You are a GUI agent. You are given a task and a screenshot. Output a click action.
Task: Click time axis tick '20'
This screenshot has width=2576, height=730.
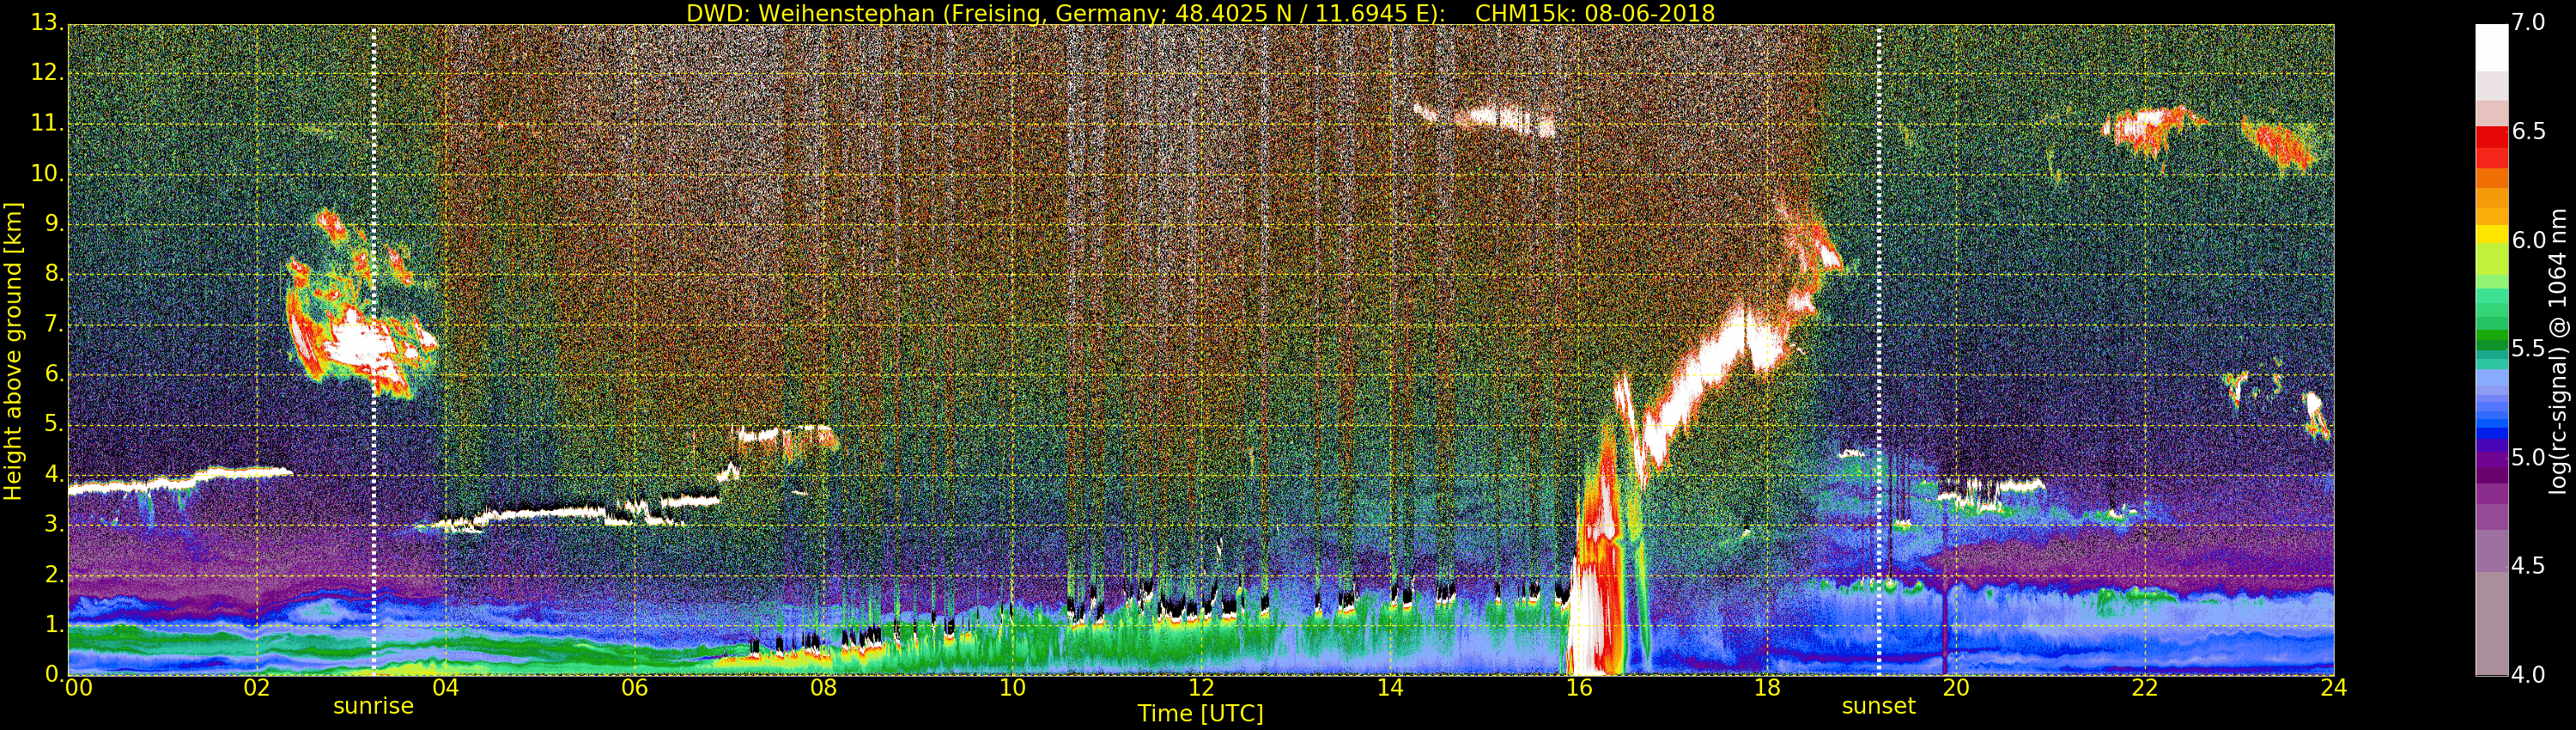1956,688
